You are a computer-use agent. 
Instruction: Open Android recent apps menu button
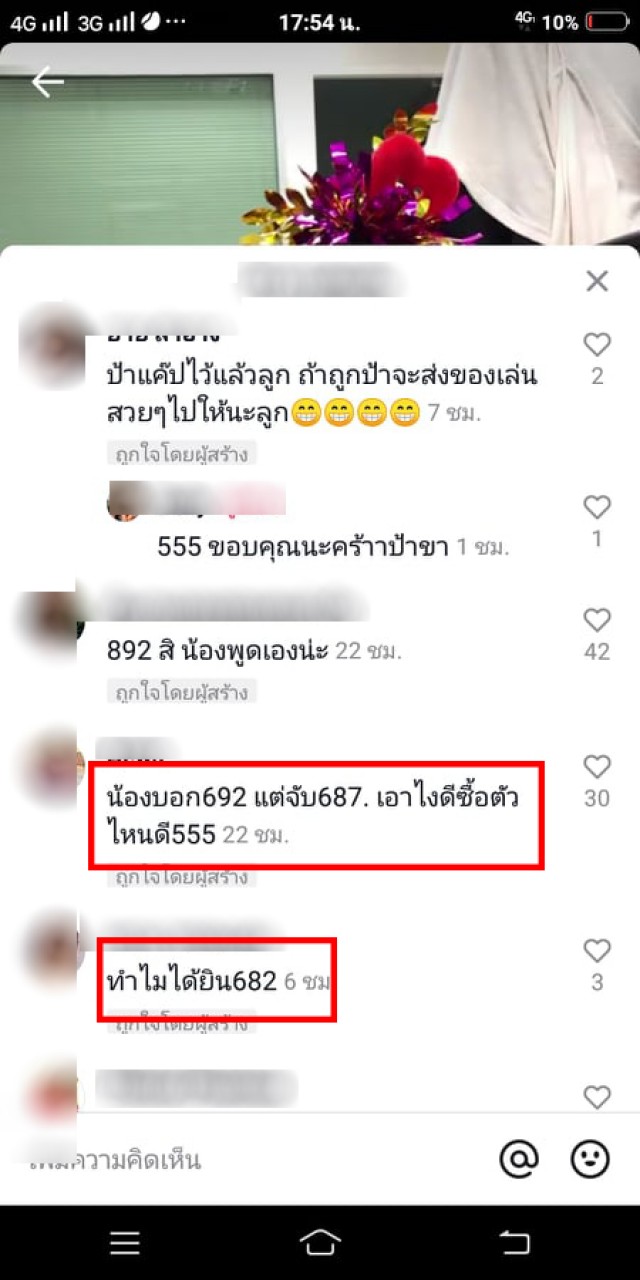[x=125, y=1242]
